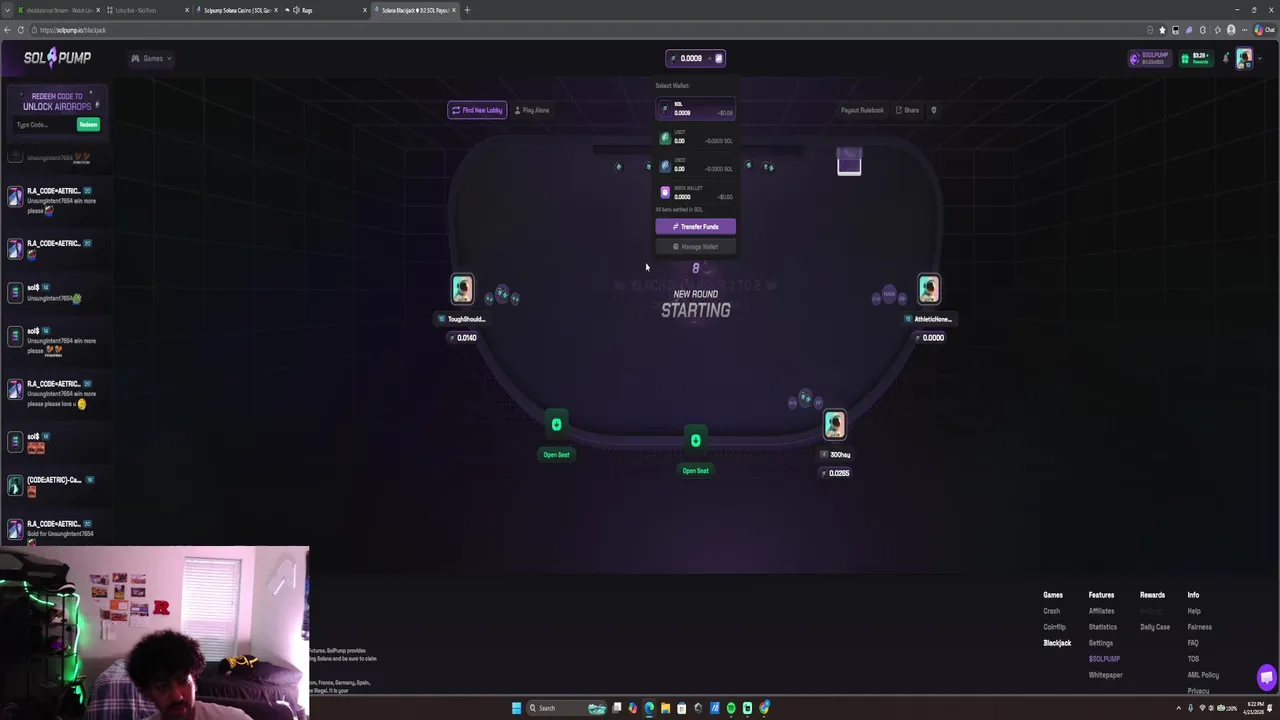This screenshot has width=1280, height=720.
Task: Switch to the Rugs browser tab
Action: pos(323,10)
